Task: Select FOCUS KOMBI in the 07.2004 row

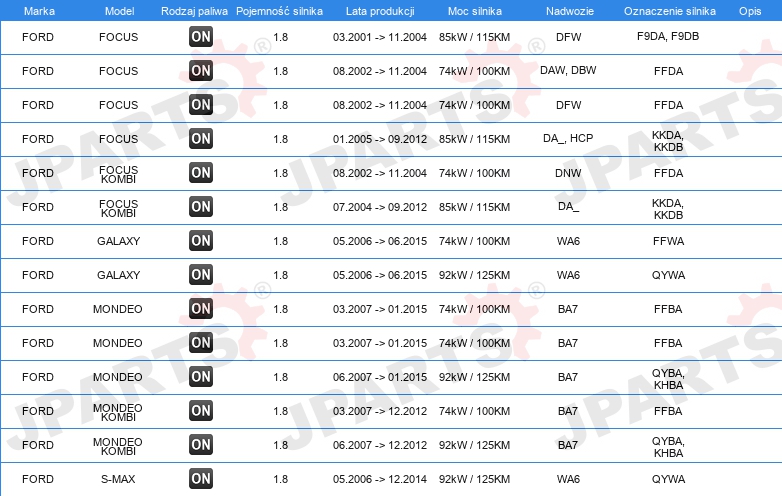Action: coord(118,208)
